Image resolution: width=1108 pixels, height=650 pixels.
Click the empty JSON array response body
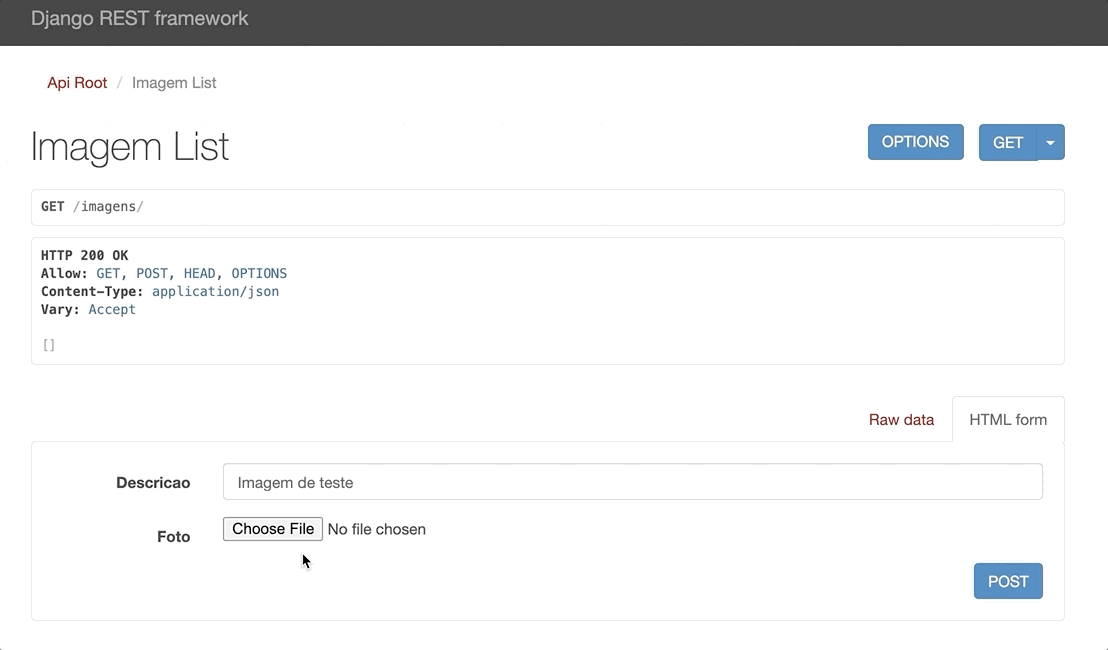coord(49,345)
